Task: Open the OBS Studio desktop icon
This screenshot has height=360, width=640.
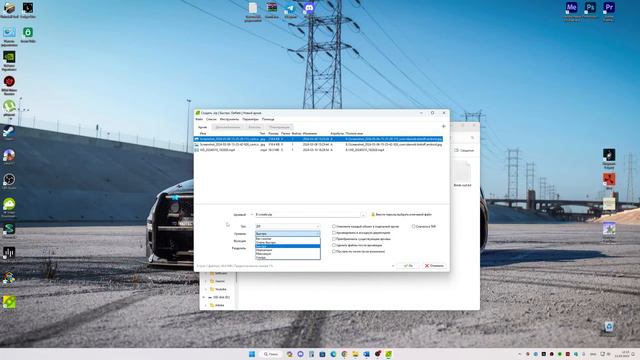Action: pyautogui.click(x=9, y=180)
